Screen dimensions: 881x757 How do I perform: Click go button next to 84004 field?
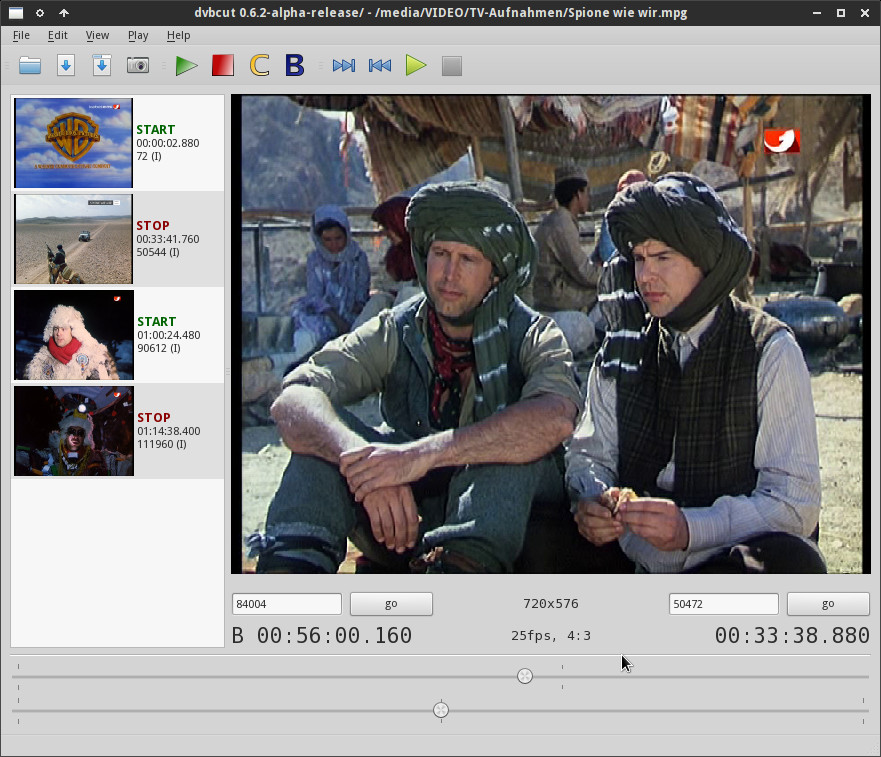(391, 604)
